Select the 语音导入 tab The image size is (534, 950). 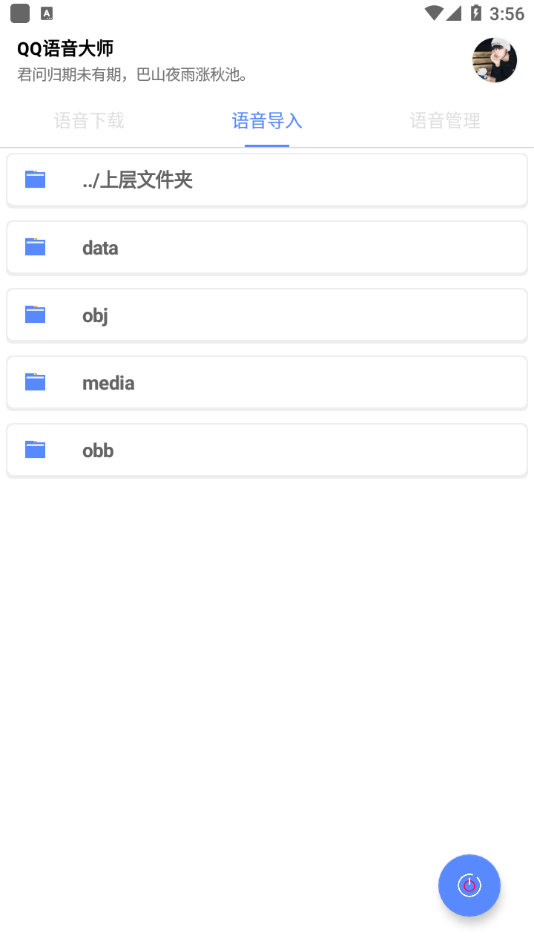coord(267,121)
